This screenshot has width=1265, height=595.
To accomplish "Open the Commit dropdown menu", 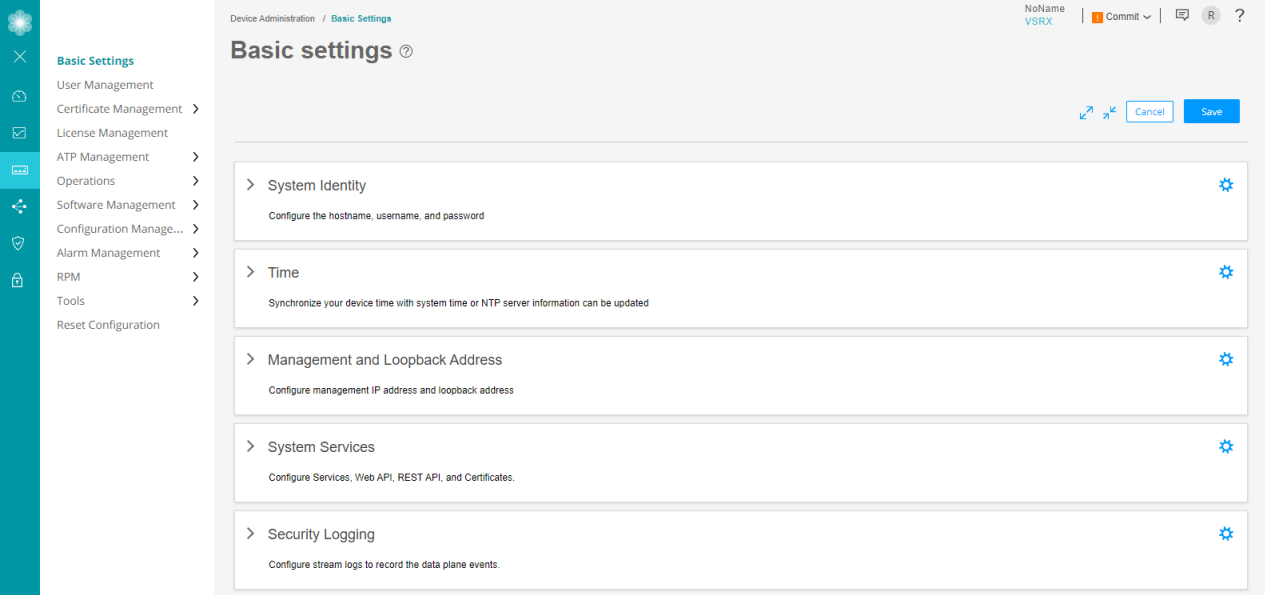I will [x=1122, y=16].
